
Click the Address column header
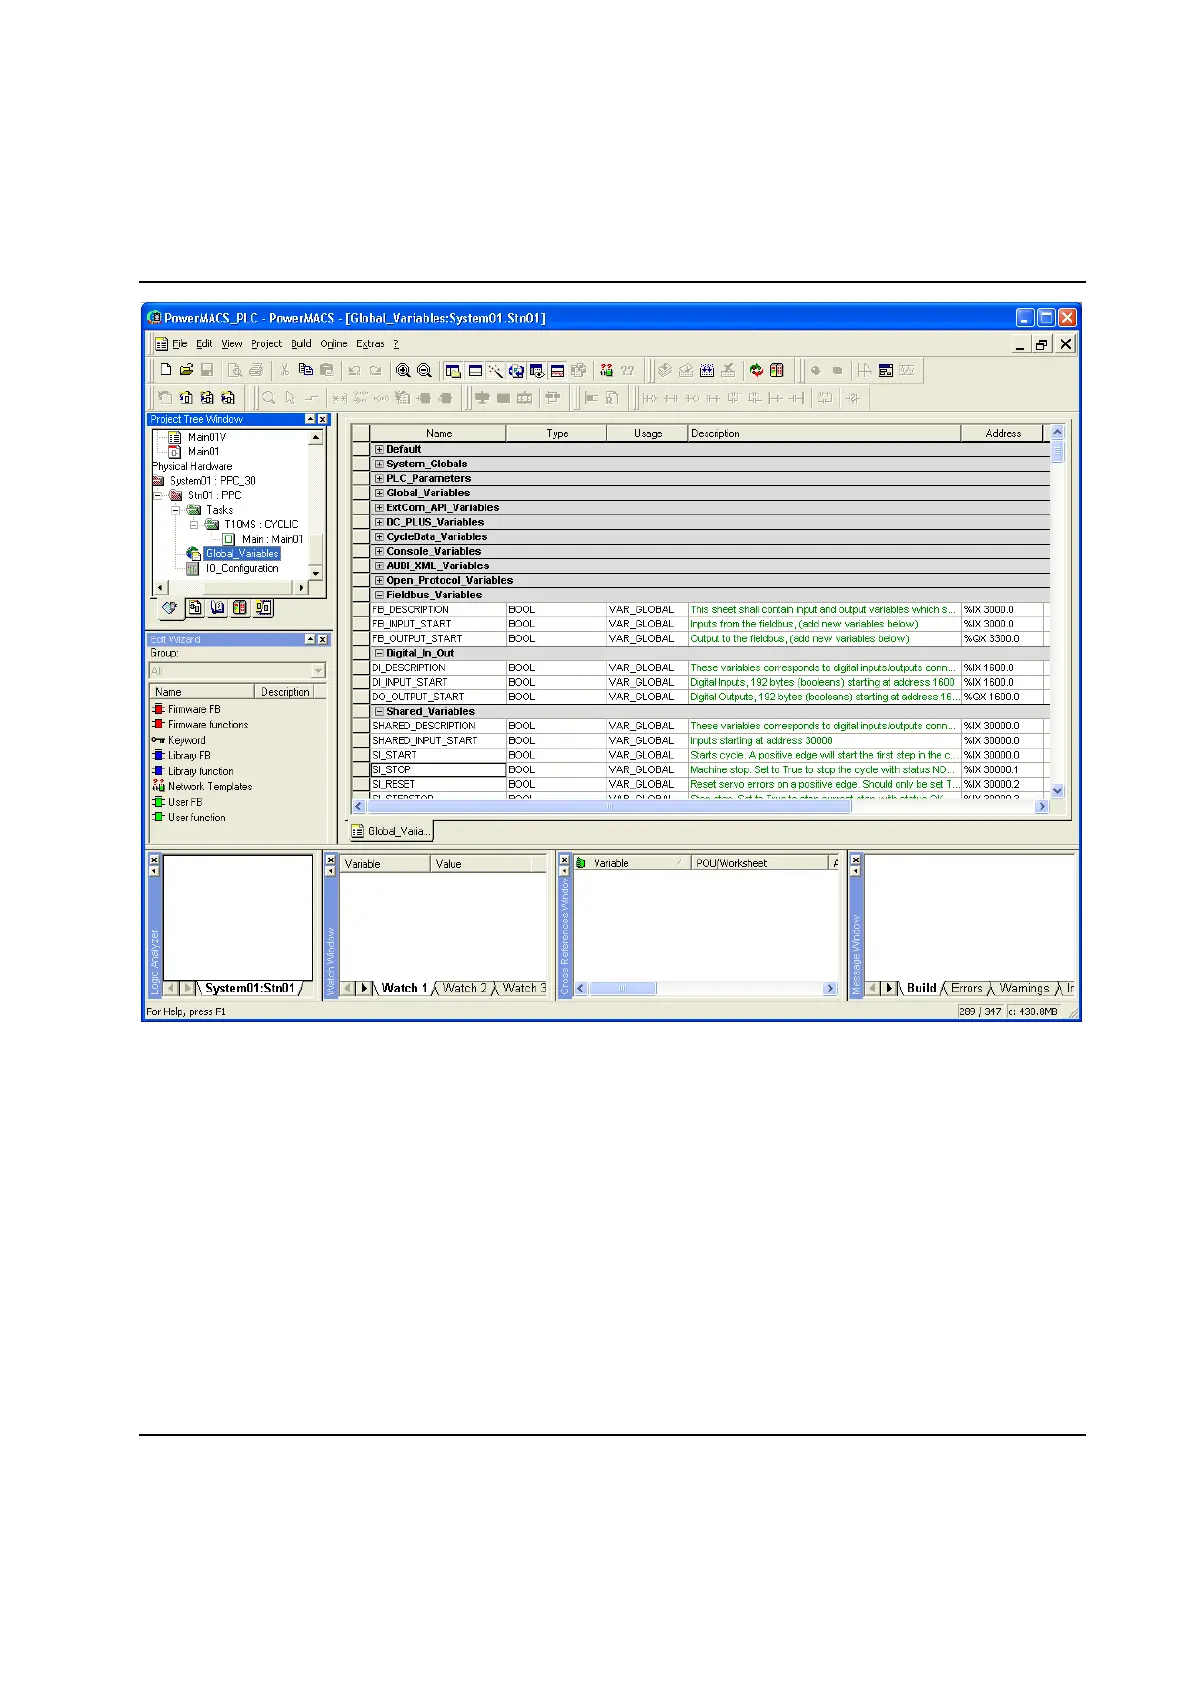1002,434
